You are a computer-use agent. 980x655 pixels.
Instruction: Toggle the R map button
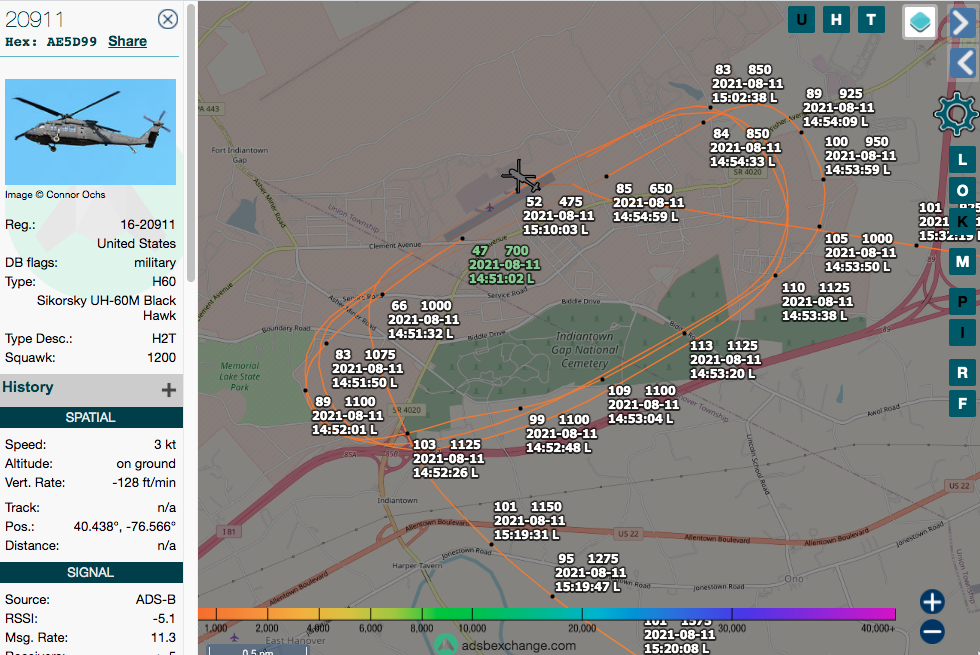click(x=962, y=373)
